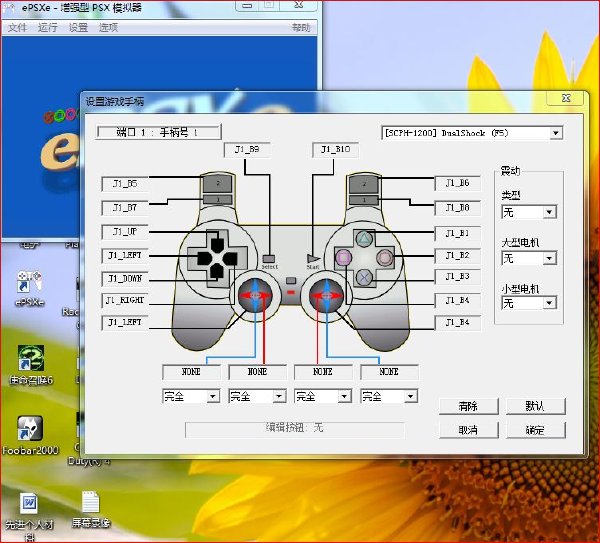The width and height of the screenshot is (600, 543).
Task: Open the 选项 menu in ePSXe window
Action: pyautogui.click(x=108, y=28)
